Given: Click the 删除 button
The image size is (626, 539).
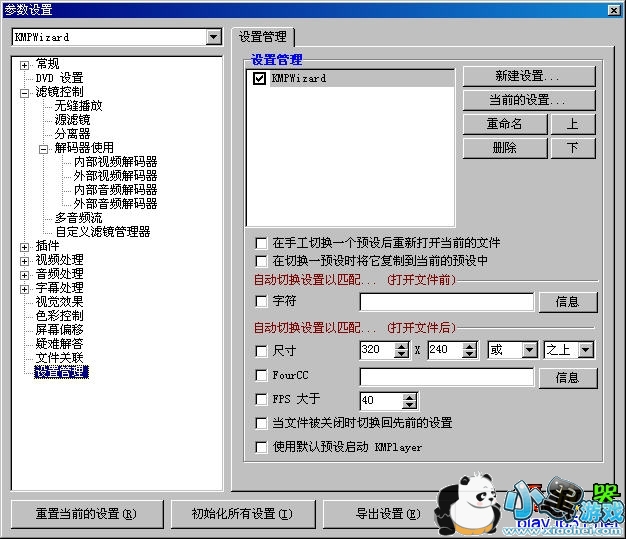Looking at the screenshot, I should pyautogui.click(x=505, y=148).
